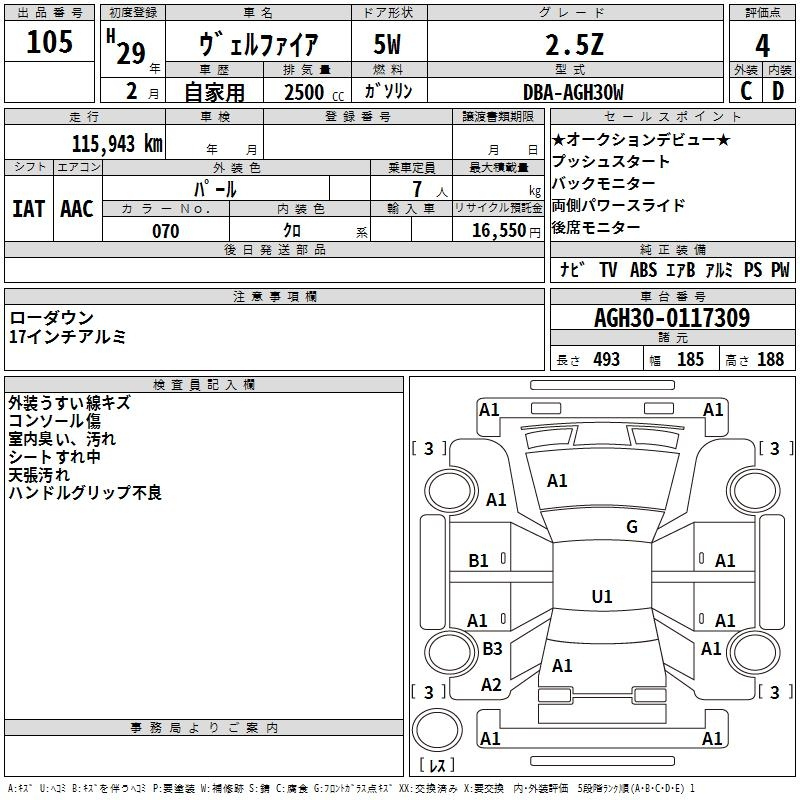Click sales point プッシュスタート
Image resolution: width=800 pixels, height=800 pixels.
(x=611, y=161)
